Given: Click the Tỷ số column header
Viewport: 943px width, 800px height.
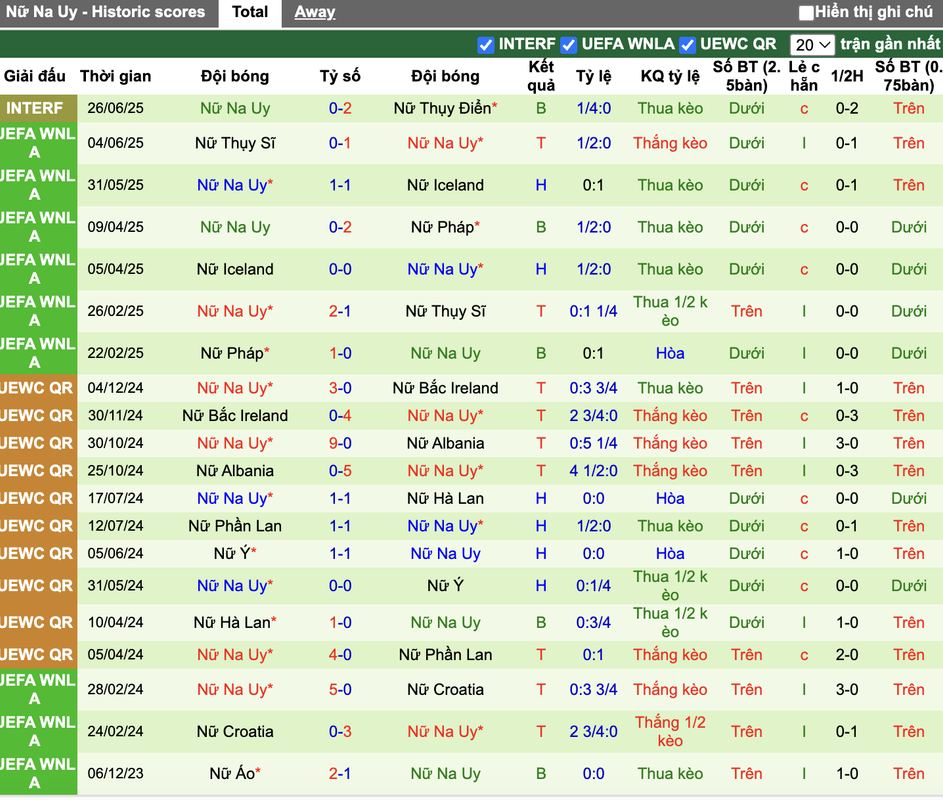Looking at the screenshot, I should click(340, 76).
